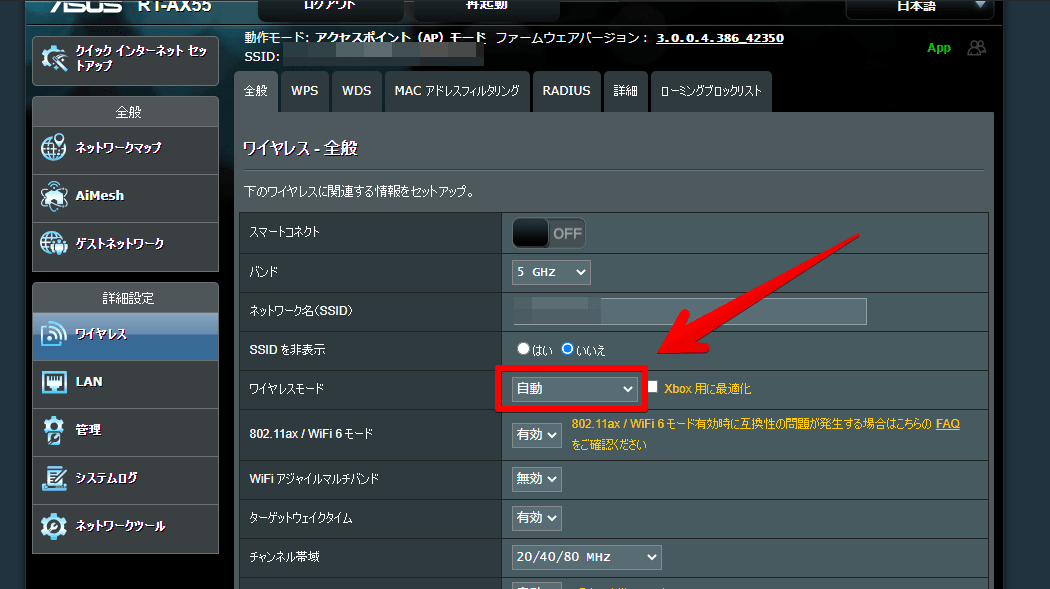Open the LAN settings icon
The height and width of the screenshot is (589, 1050).
[x=54, y=382]
